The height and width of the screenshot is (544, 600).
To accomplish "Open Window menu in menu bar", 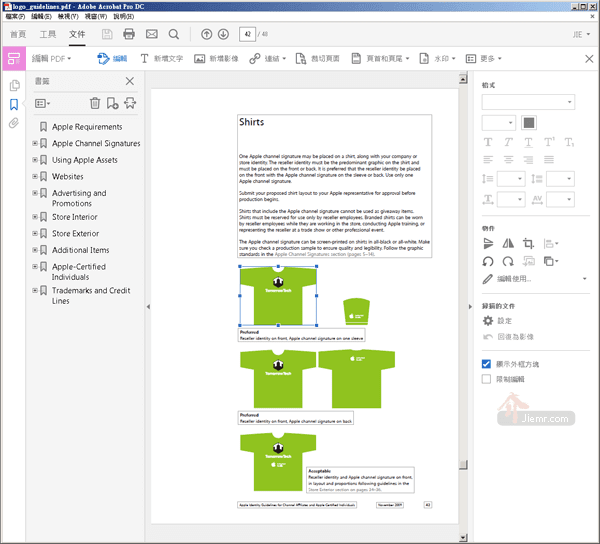I will click(96, 16).
